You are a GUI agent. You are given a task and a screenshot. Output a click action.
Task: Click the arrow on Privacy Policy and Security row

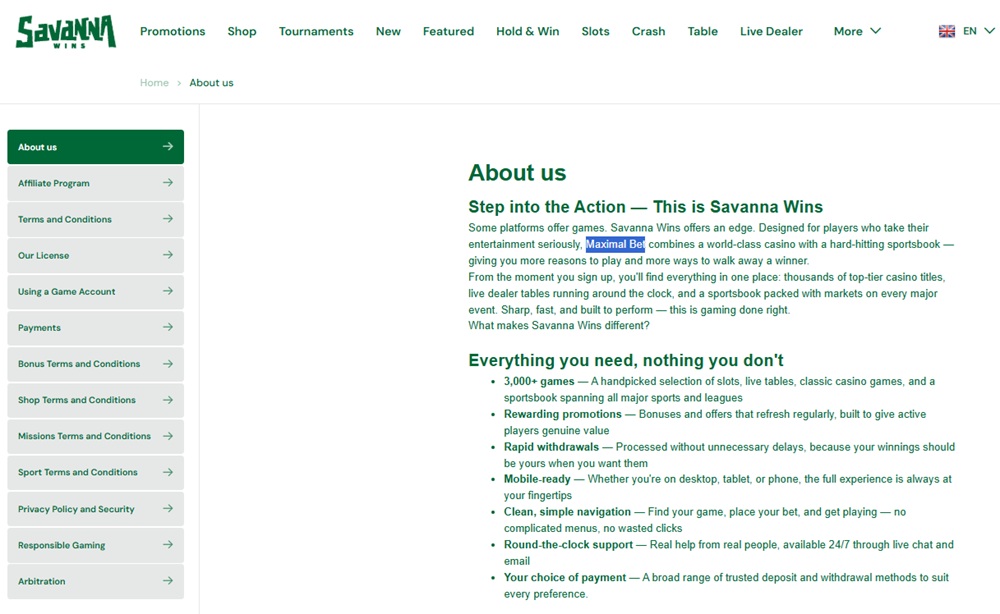(168, 509)
